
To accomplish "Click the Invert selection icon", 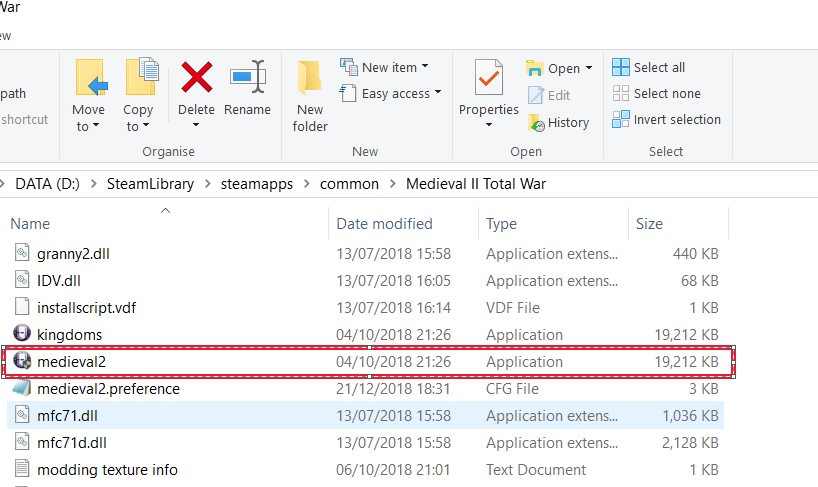I will coord(621,119).
